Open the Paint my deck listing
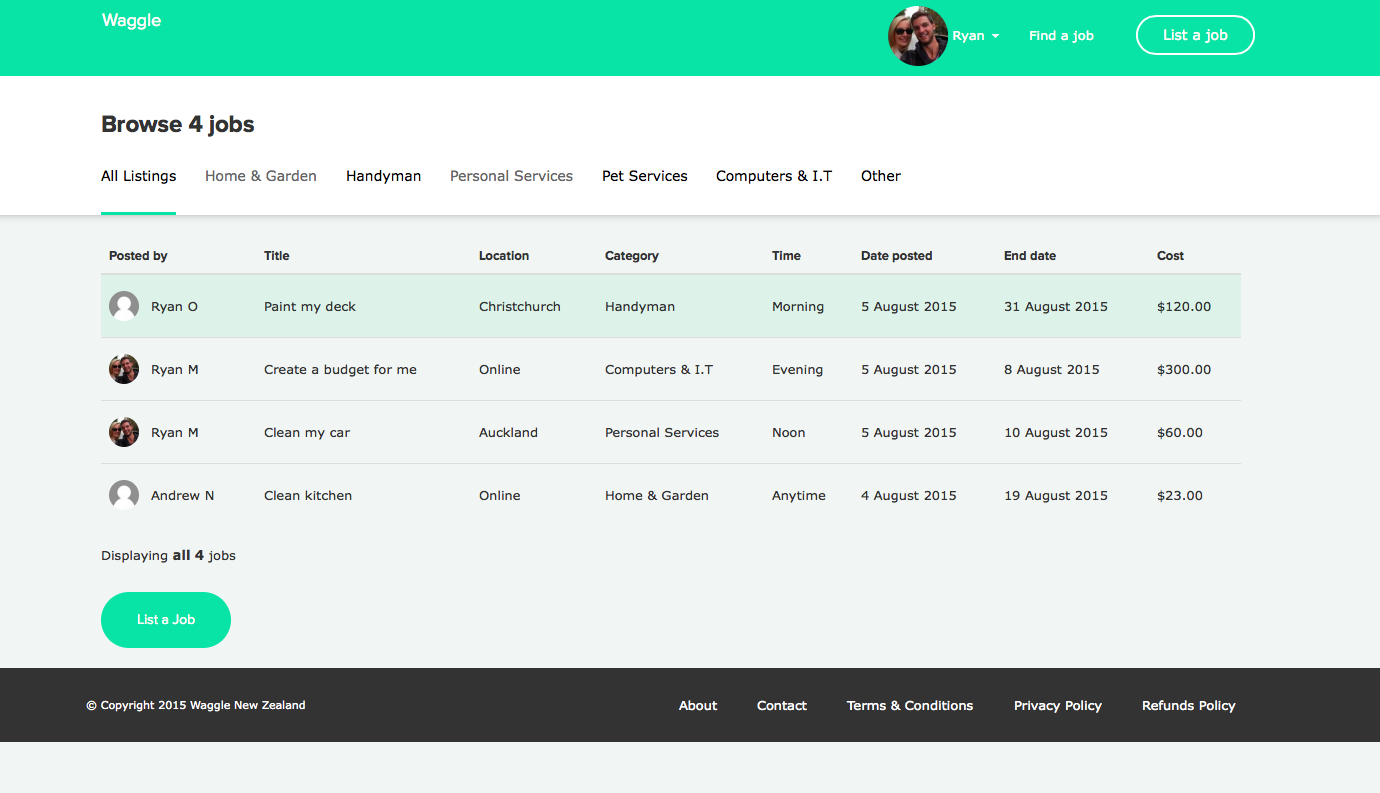Viewport: 1380px width, 793px height. coord(310,307)
